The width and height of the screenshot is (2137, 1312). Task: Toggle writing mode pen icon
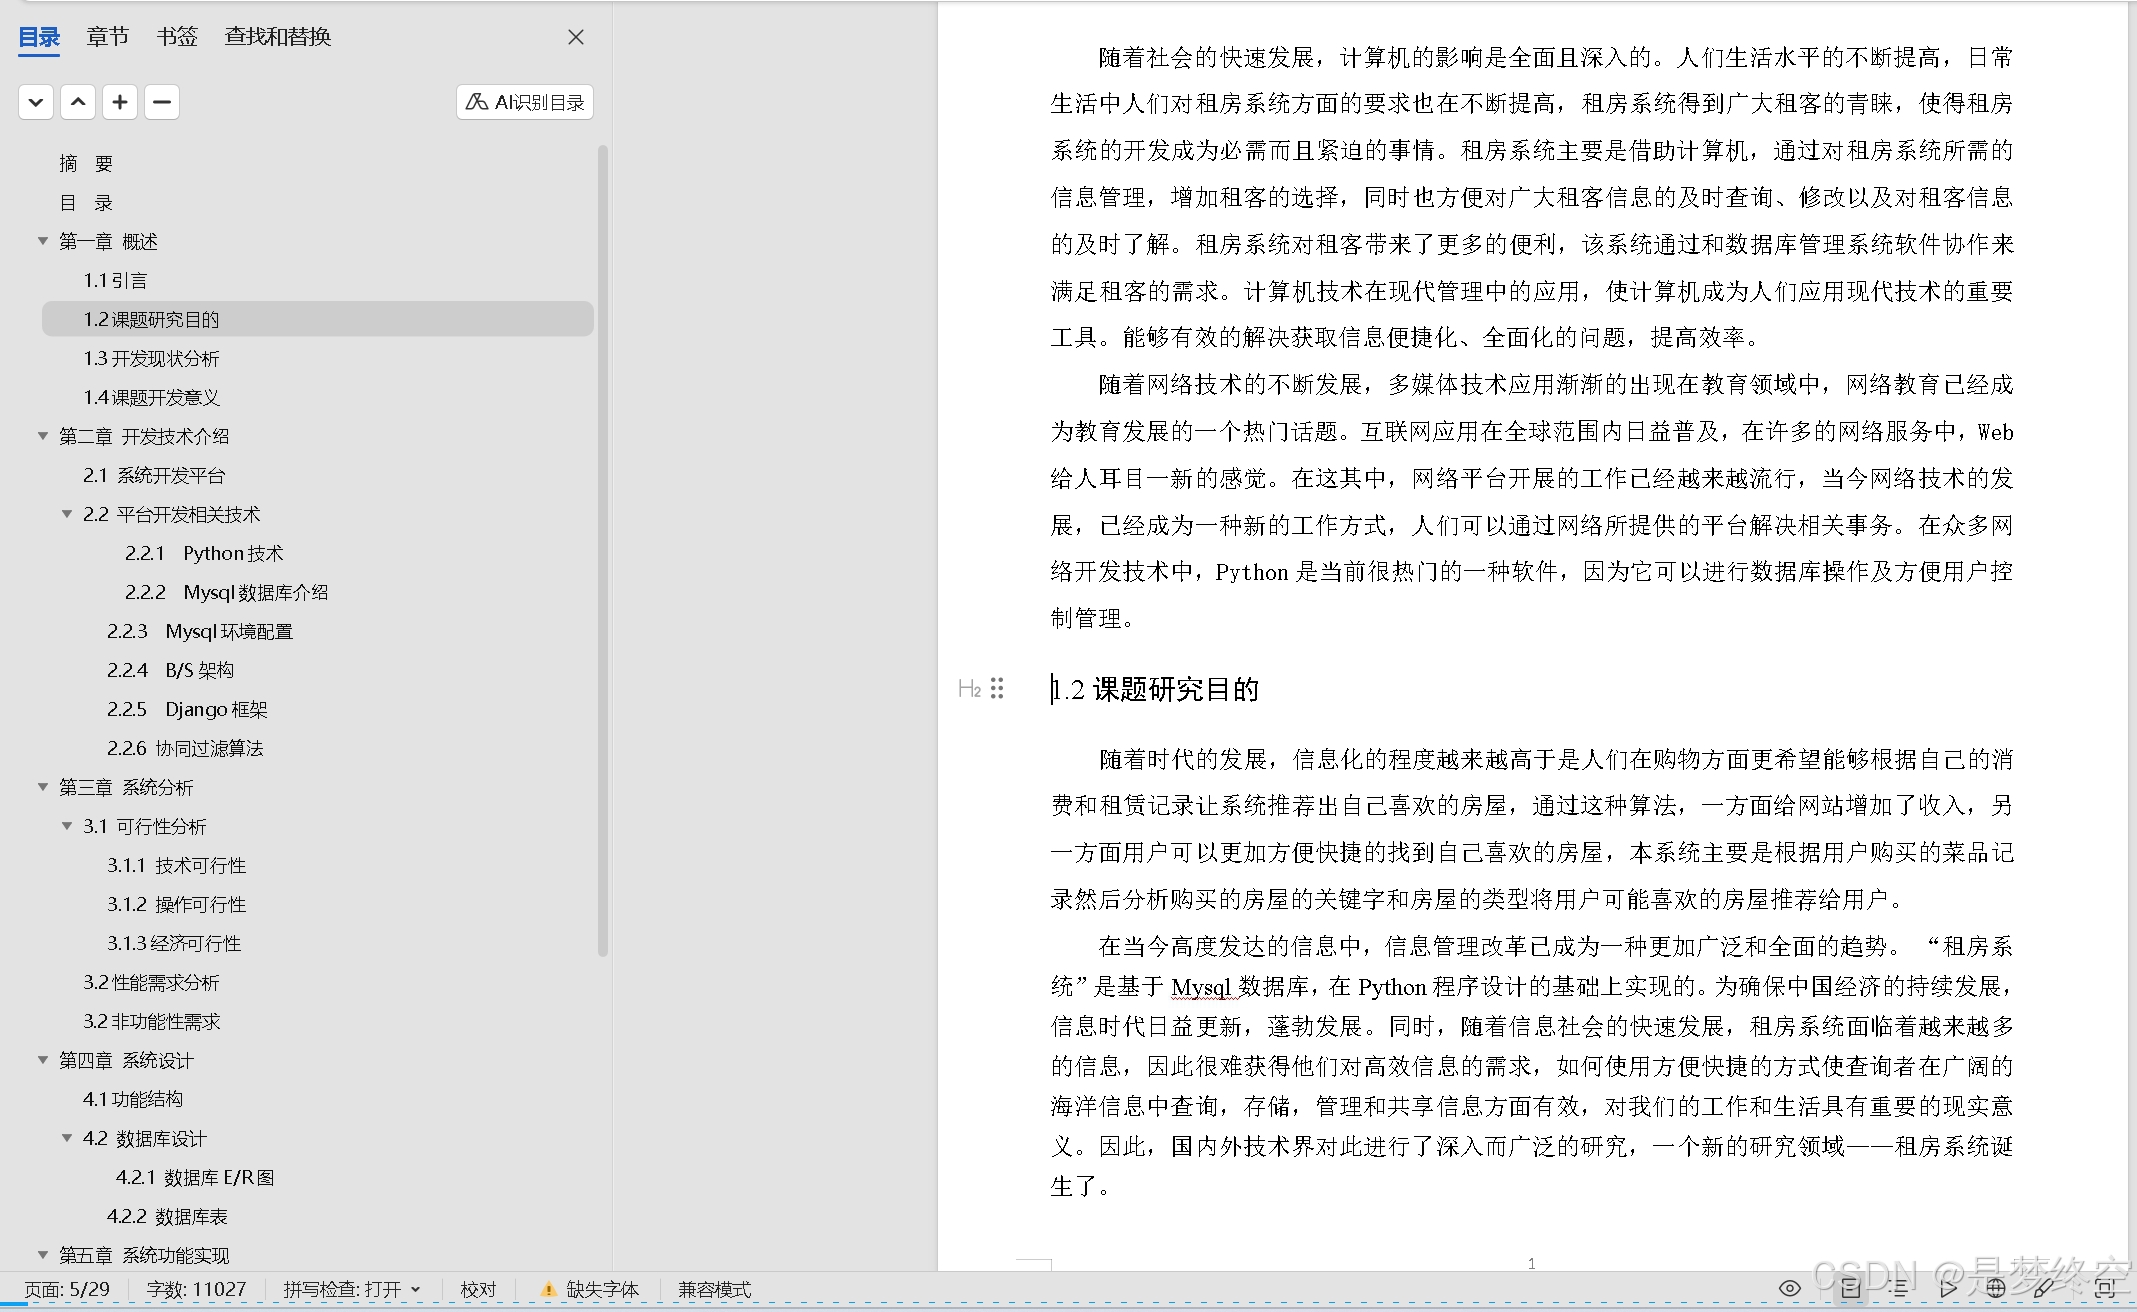[2044, 1288]
